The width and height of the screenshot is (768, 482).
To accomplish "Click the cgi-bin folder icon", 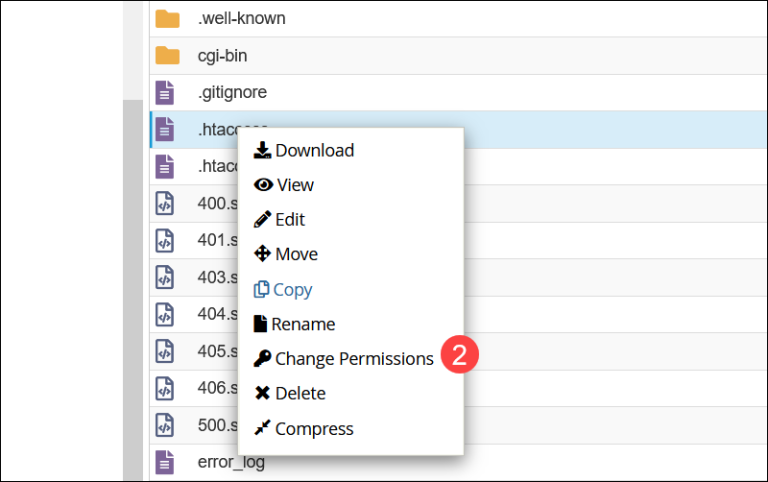I will pyautogui.click(x=166, y=55).
